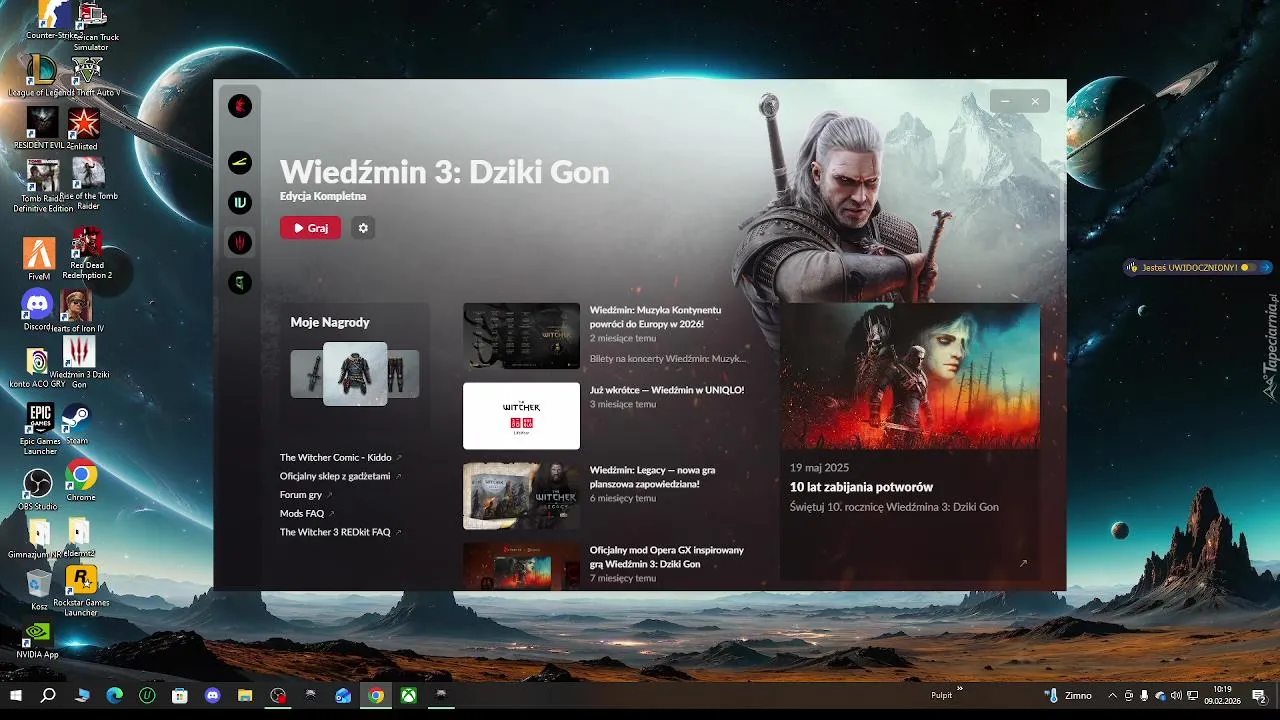Open taskbar search magnifier
Viewport: 1280px width, 720px height.
coord(48,696)
